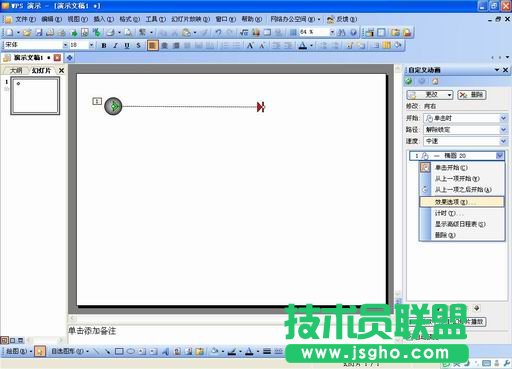This screenshot has height=369, width=512.
Task: Toggle left text alignment
Action: coord(152,45)
